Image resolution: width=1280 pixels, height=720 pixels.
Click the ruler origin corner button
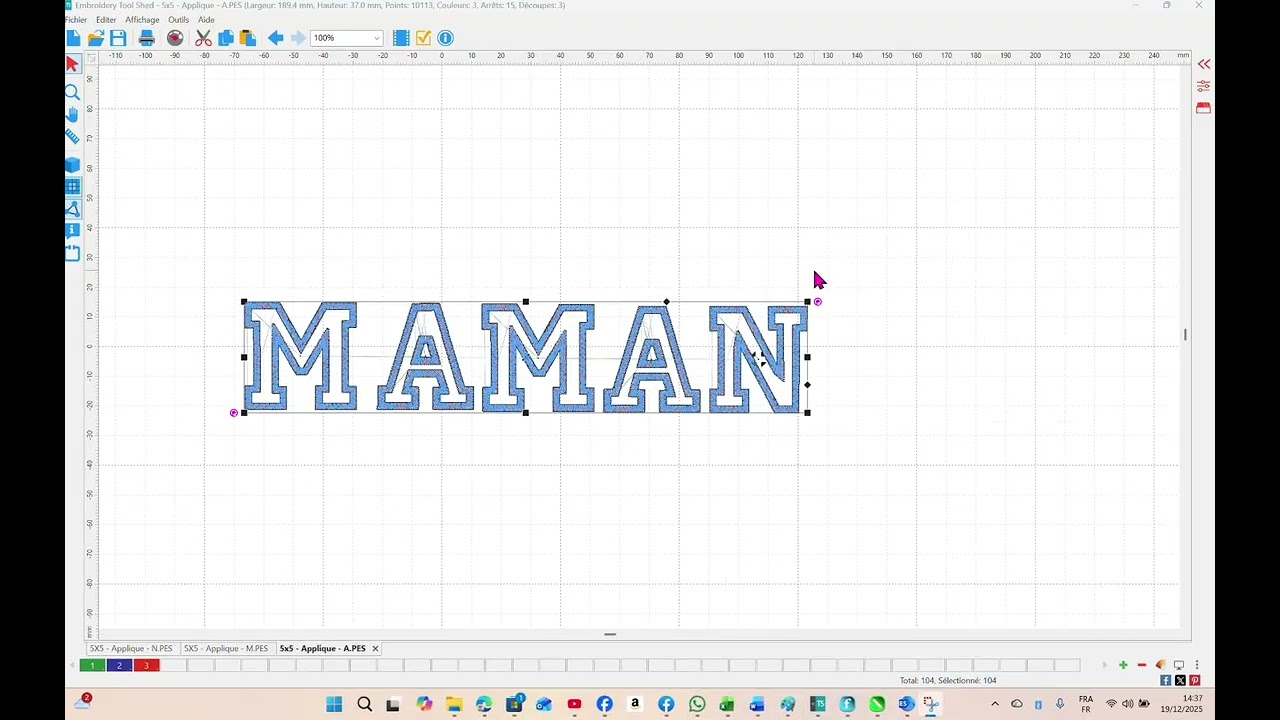tap(91, 57)
